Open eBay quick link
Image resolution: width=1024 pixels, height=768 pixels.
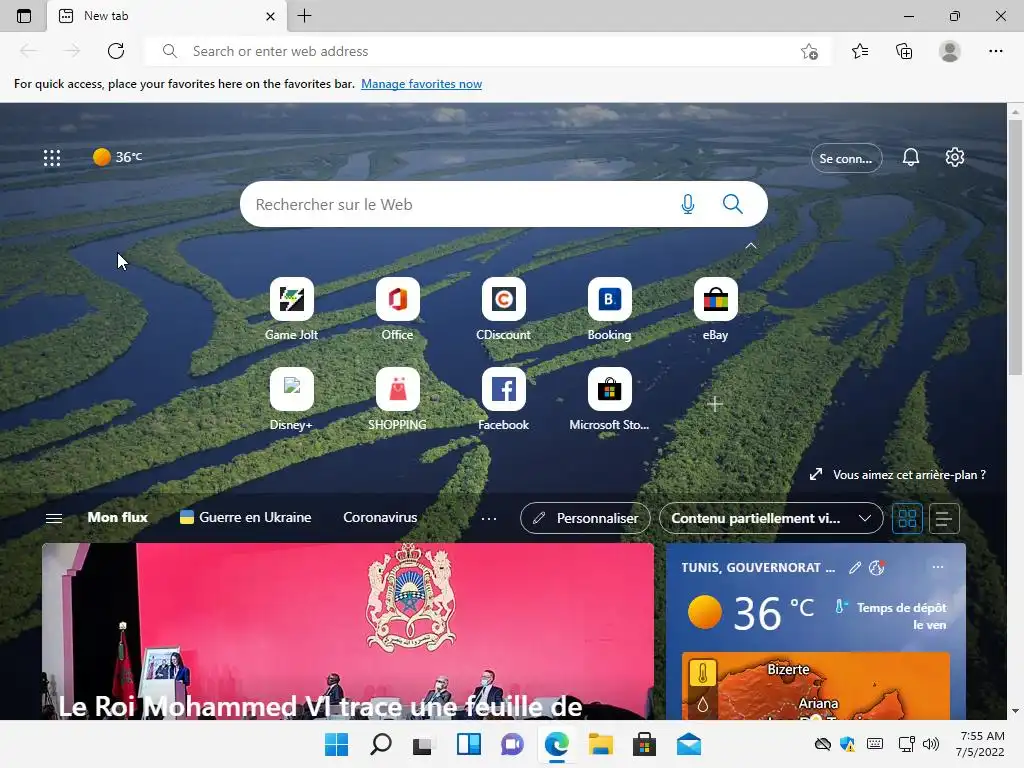click(715, 310)
